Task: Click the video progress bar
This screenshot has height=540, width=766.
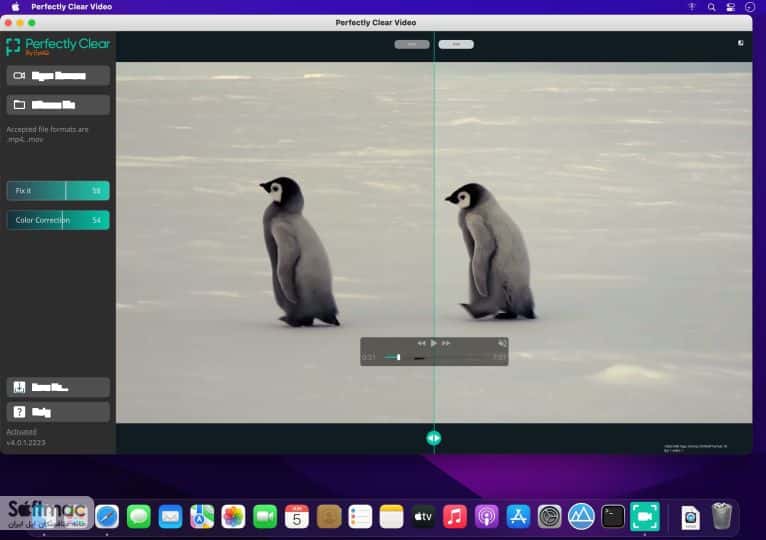Action: pyautogui.click(x=432, y=358)
